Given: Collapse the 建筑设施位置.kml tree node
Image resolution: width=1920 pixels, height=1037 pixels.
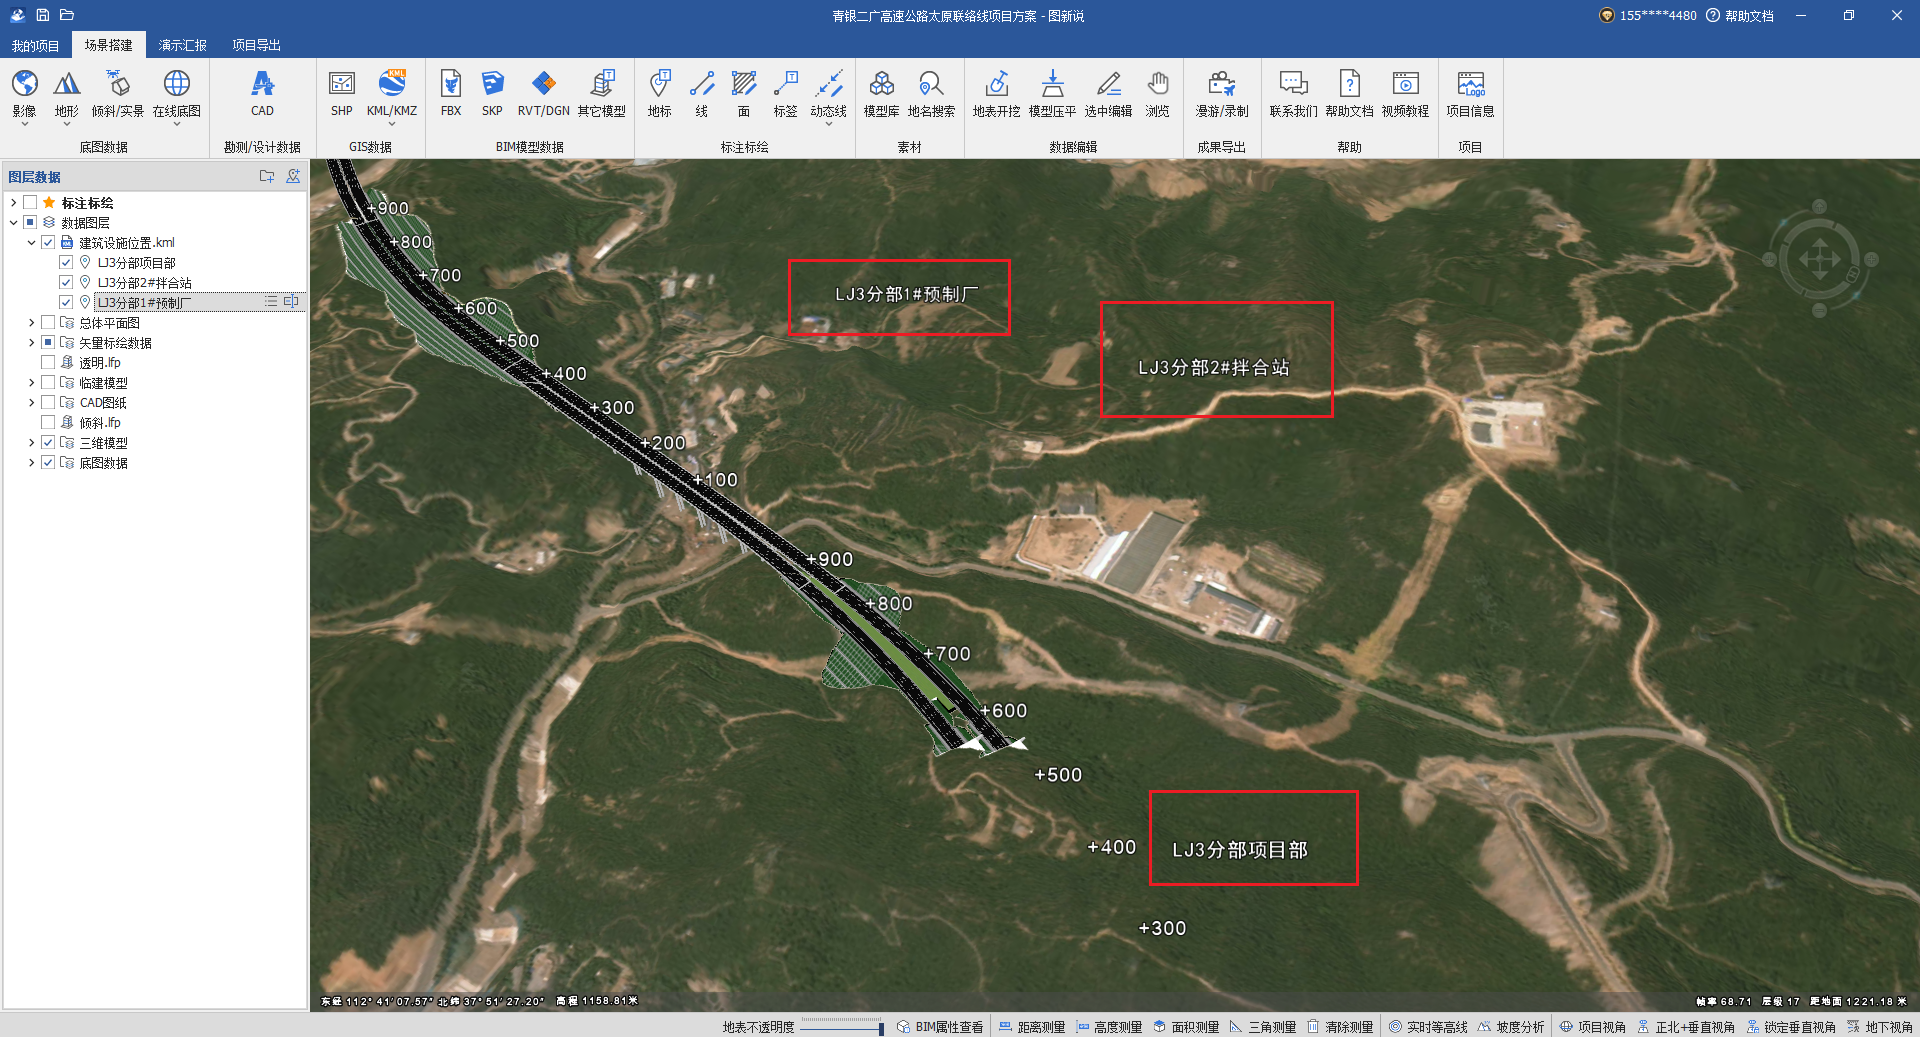Looking at the screenshot, I should point(32,243).
